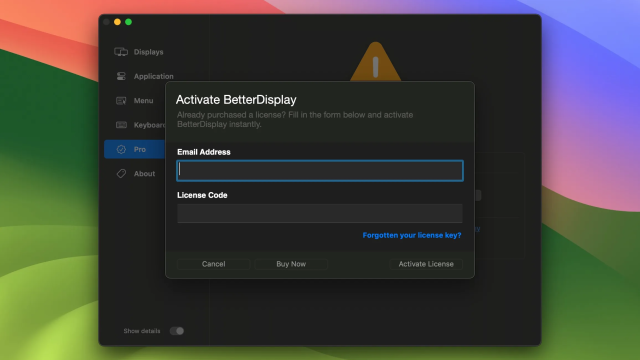Cancel the activation dialog
Screen dimensions: 640x360
pos(213,264)
